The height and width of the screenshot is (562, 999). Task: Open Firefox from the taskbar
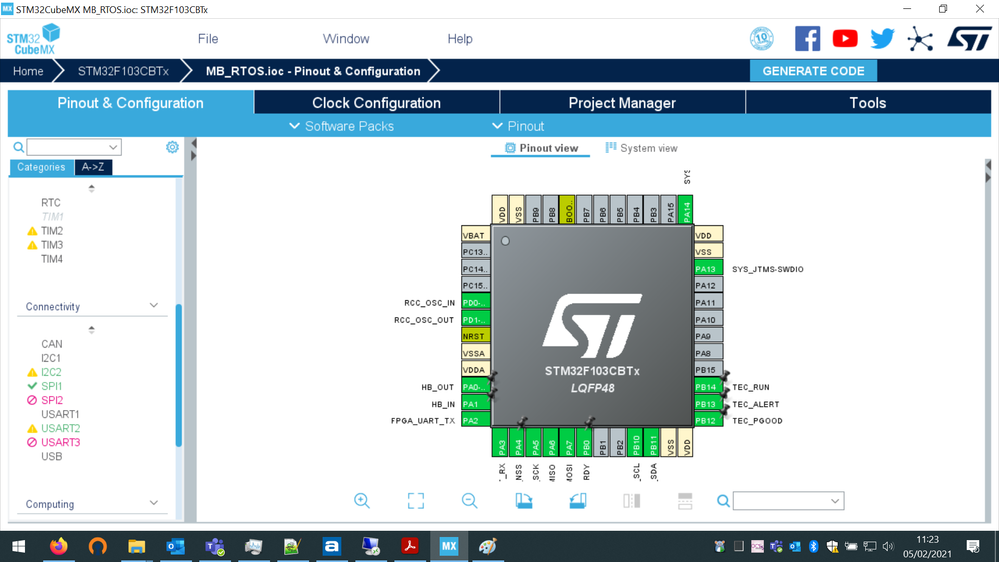point(59,546)
